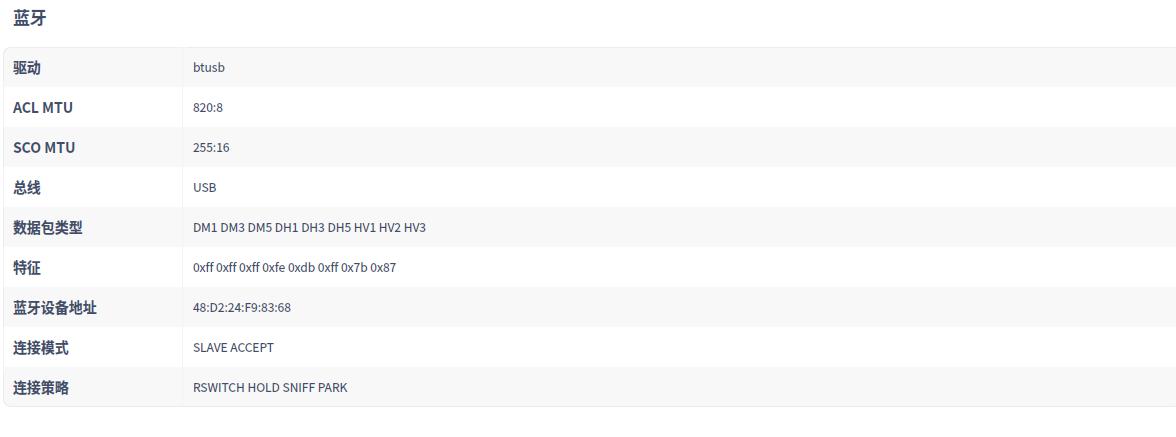Select the 820:8 value
The height and width of the screenshot is (437, 1176).
tap(208, 108)
